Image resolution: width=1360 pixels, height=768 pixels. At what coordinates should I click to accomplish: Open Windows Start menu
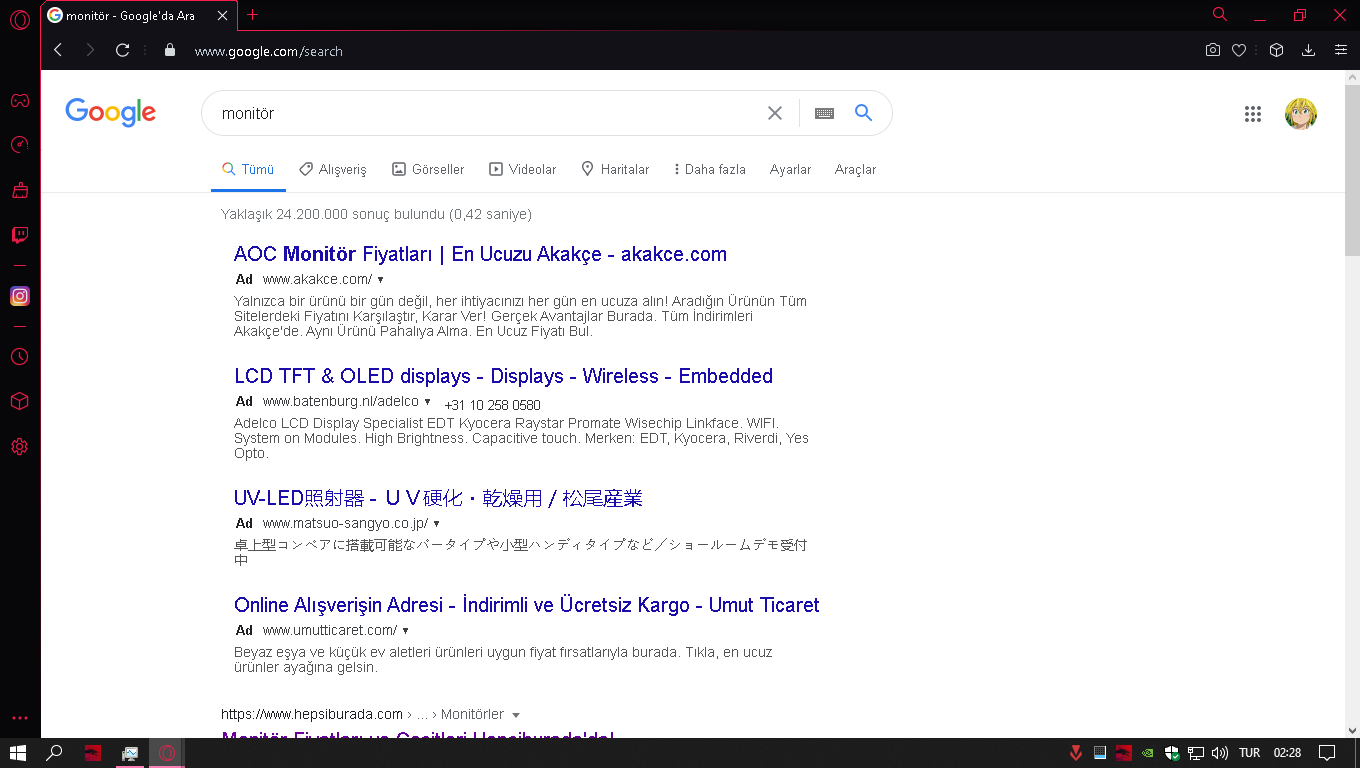pyautogui.click(x=18, y=753)
